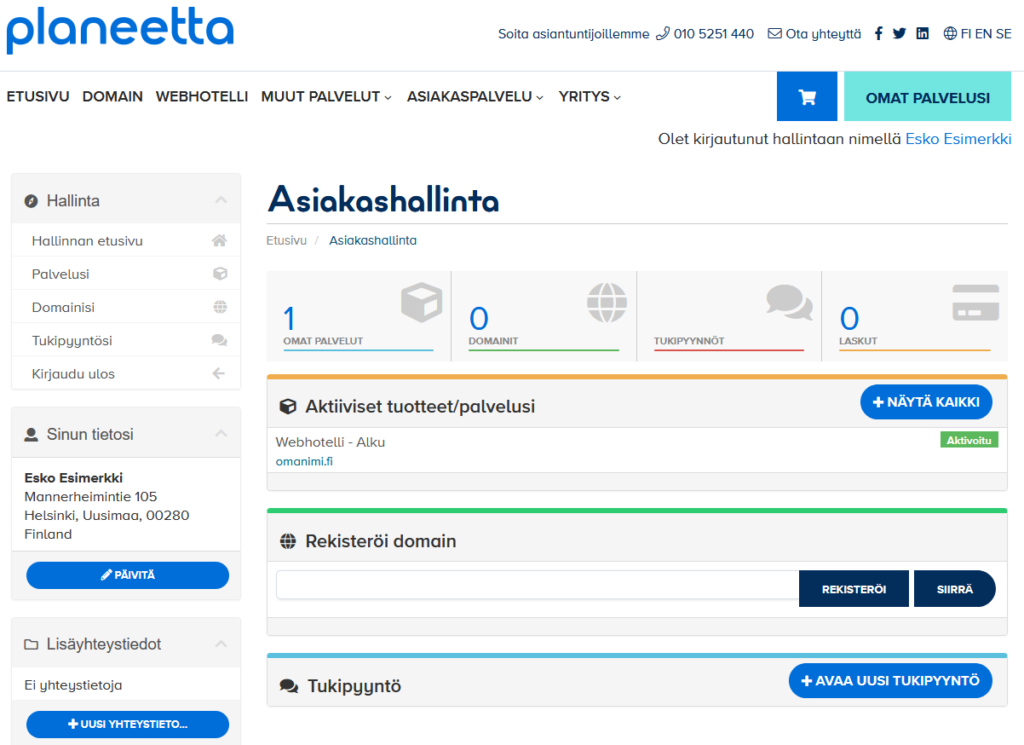The height and width of the screenshot is (745, 1024).
Task: Open the LinkedIn profile icon
Action: [922, 33]
